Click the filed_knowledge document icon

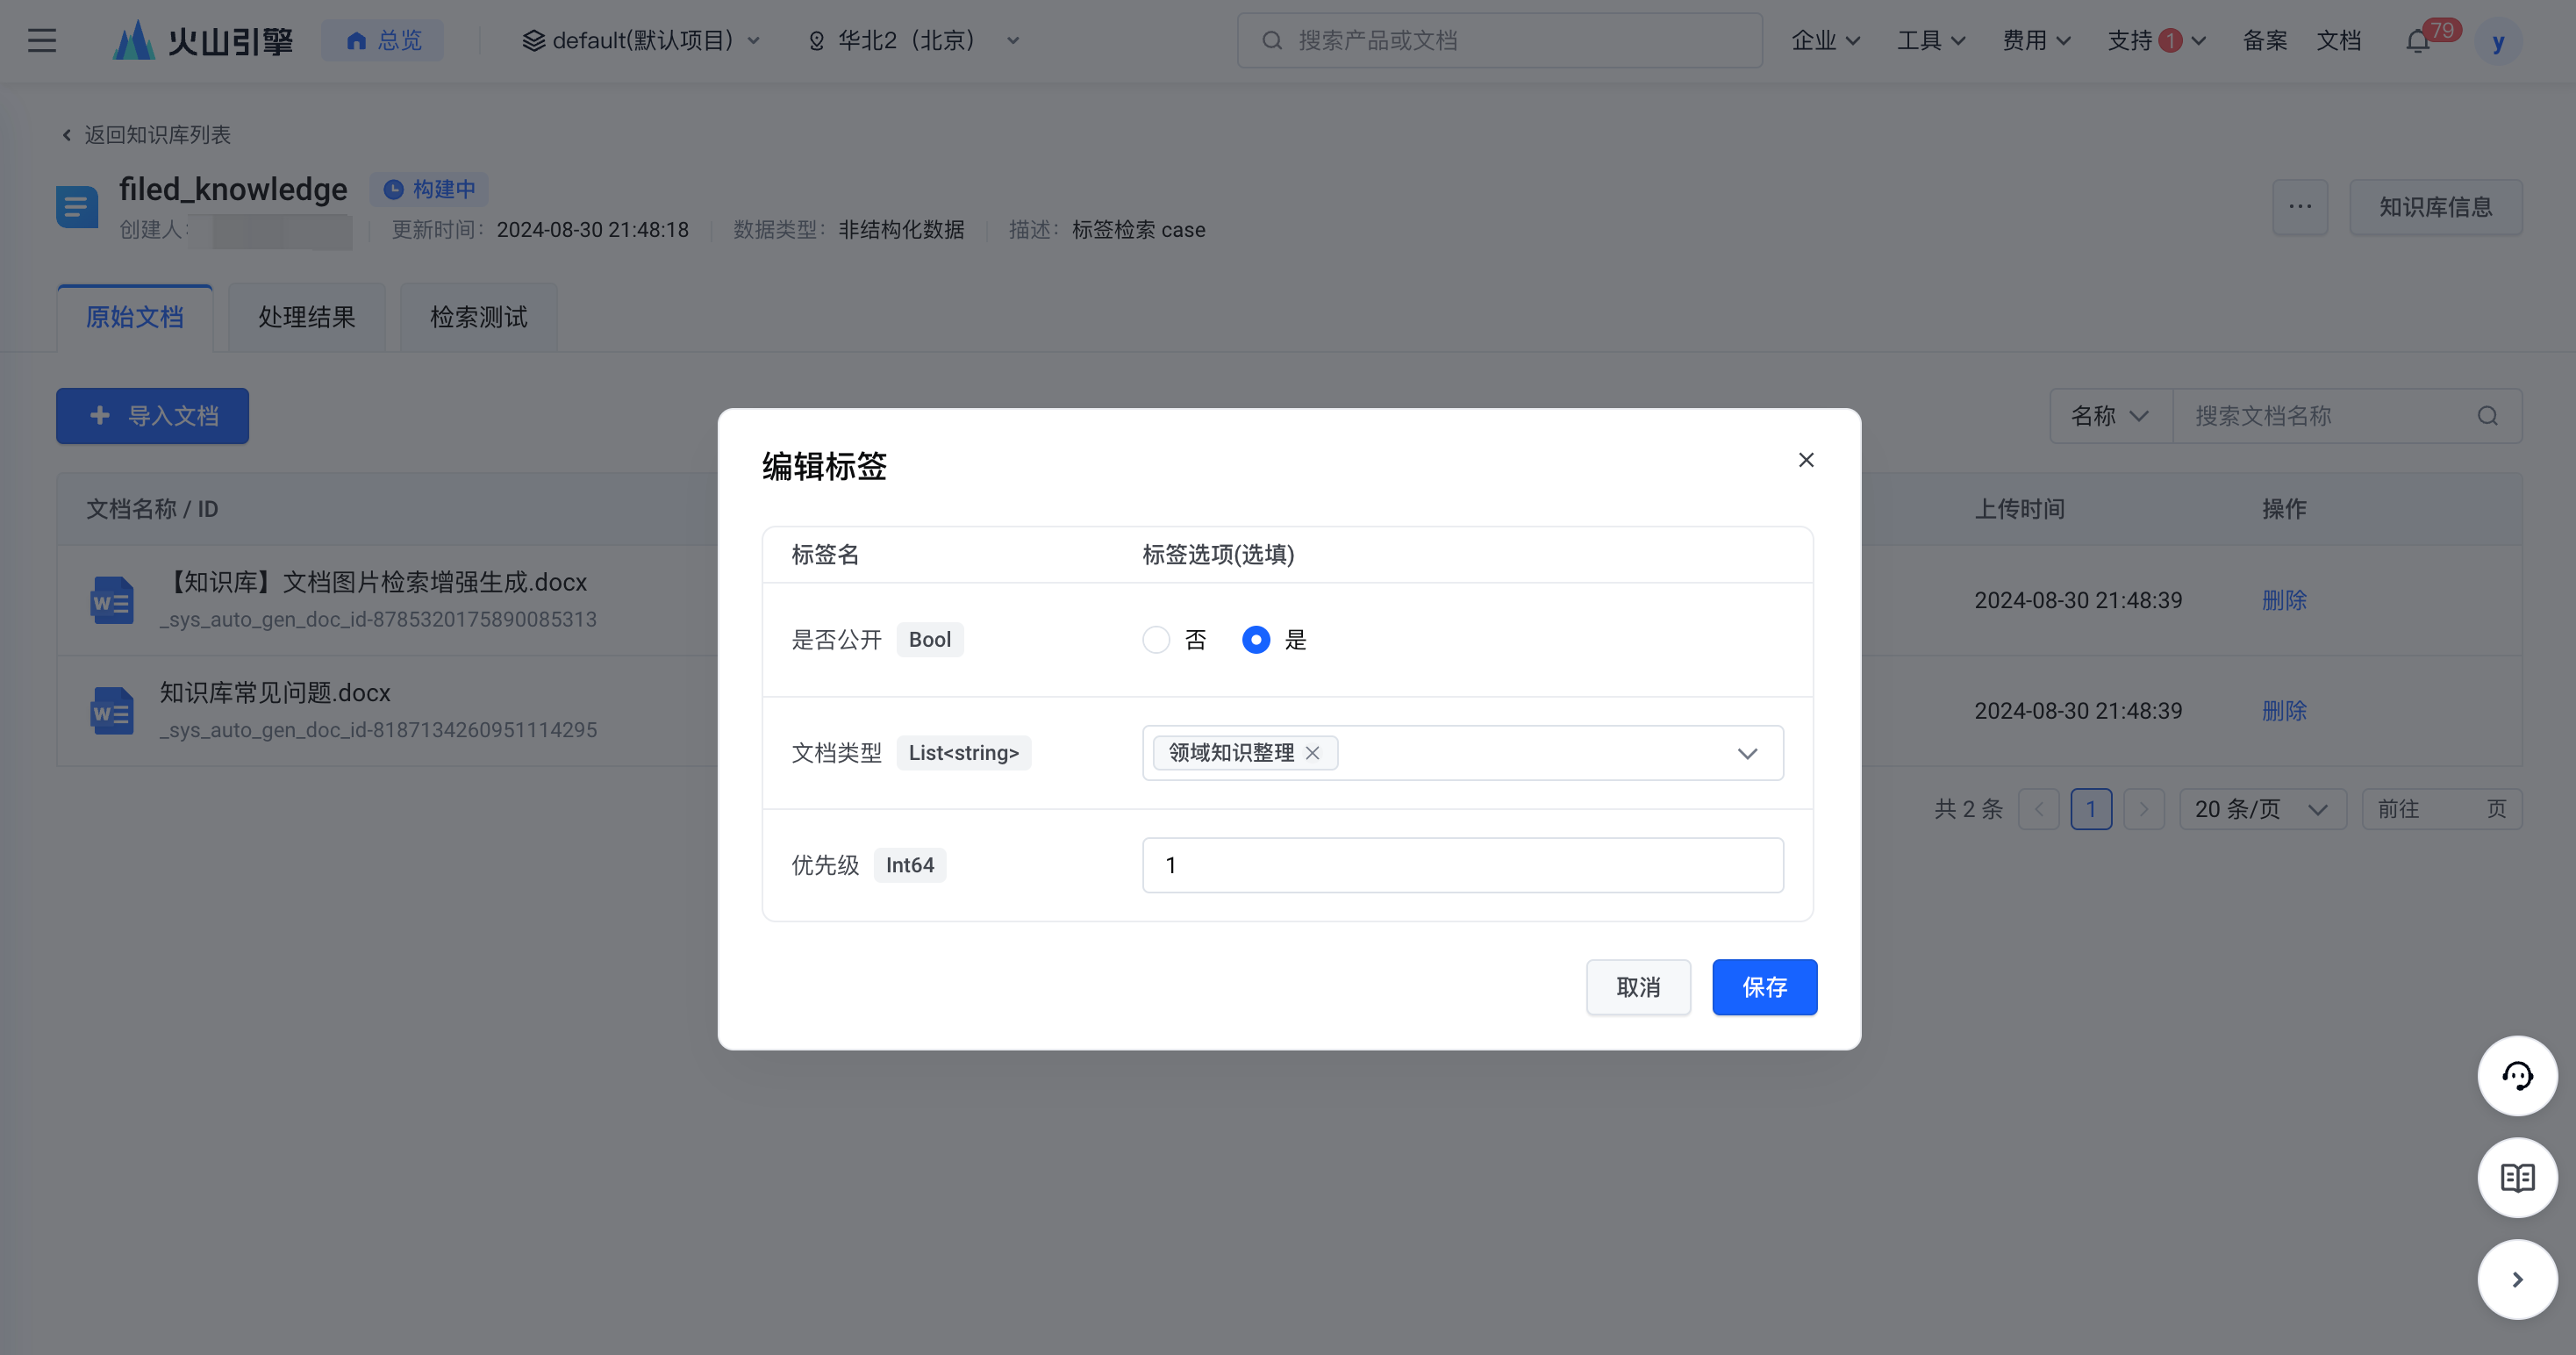[x=77, y=207]
